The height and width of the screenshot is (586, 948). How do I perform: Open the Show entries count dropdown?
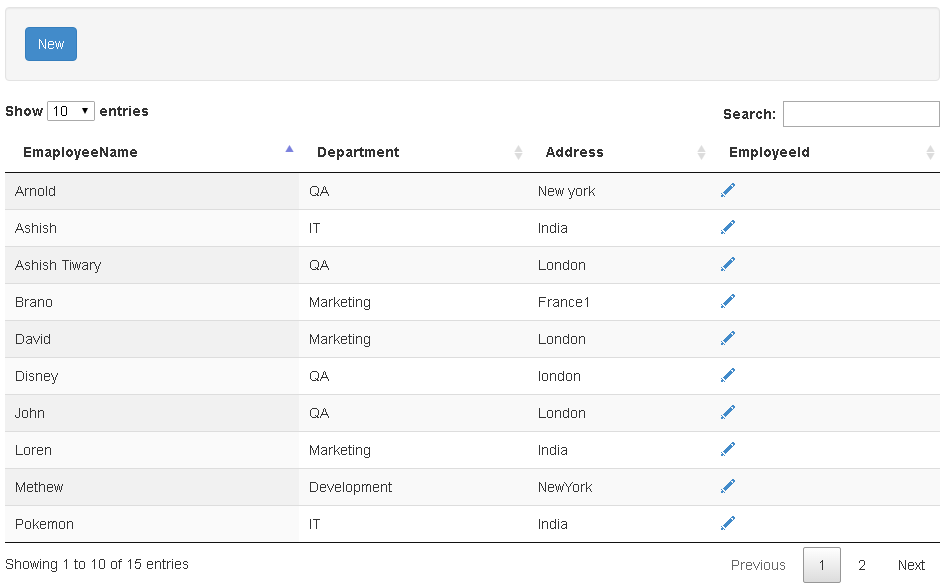pos(71,111)
